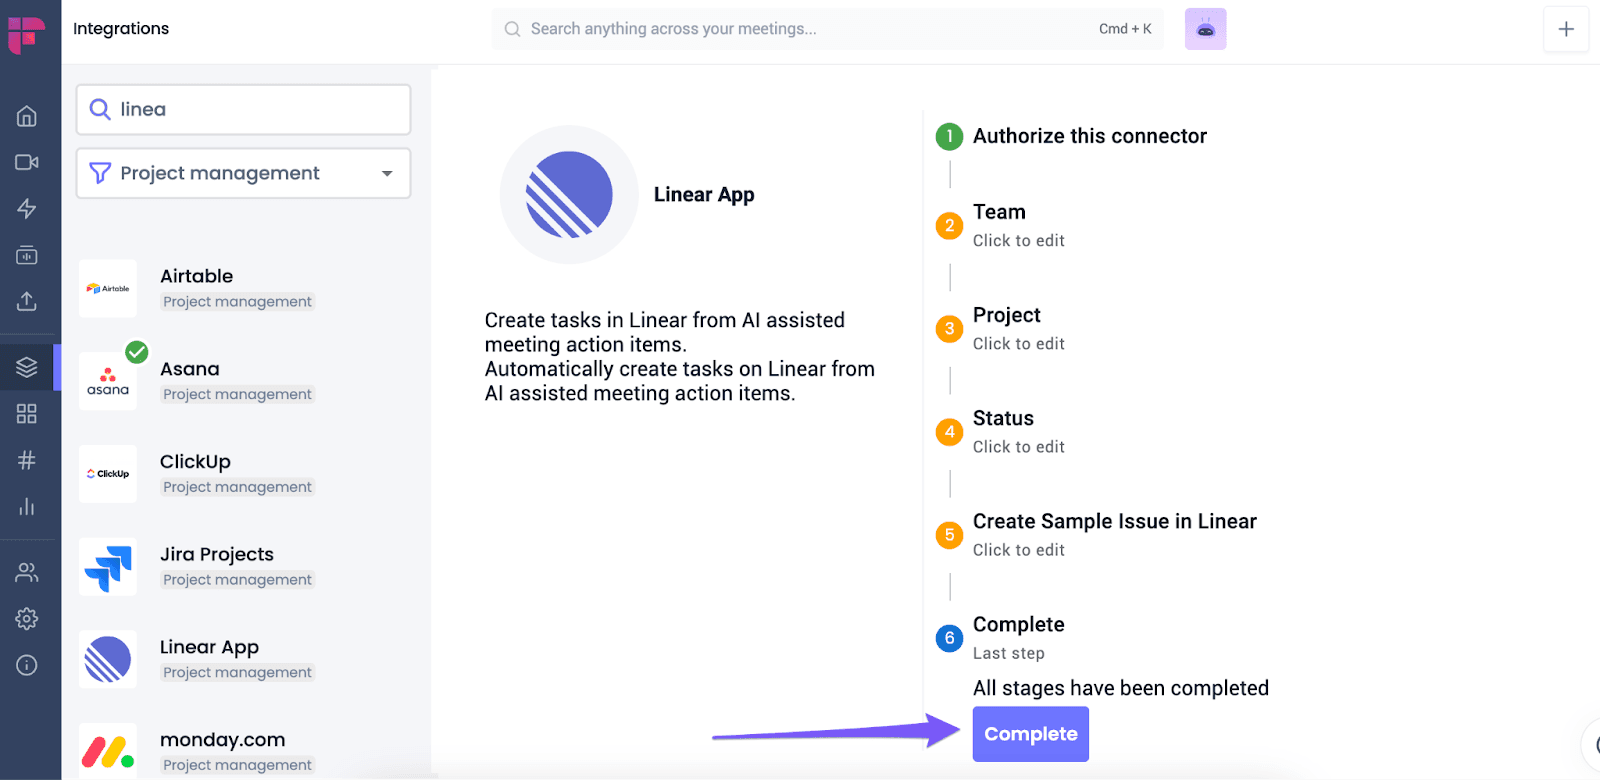
Task: Click the monday.com logo
Action: pos(108,751)
